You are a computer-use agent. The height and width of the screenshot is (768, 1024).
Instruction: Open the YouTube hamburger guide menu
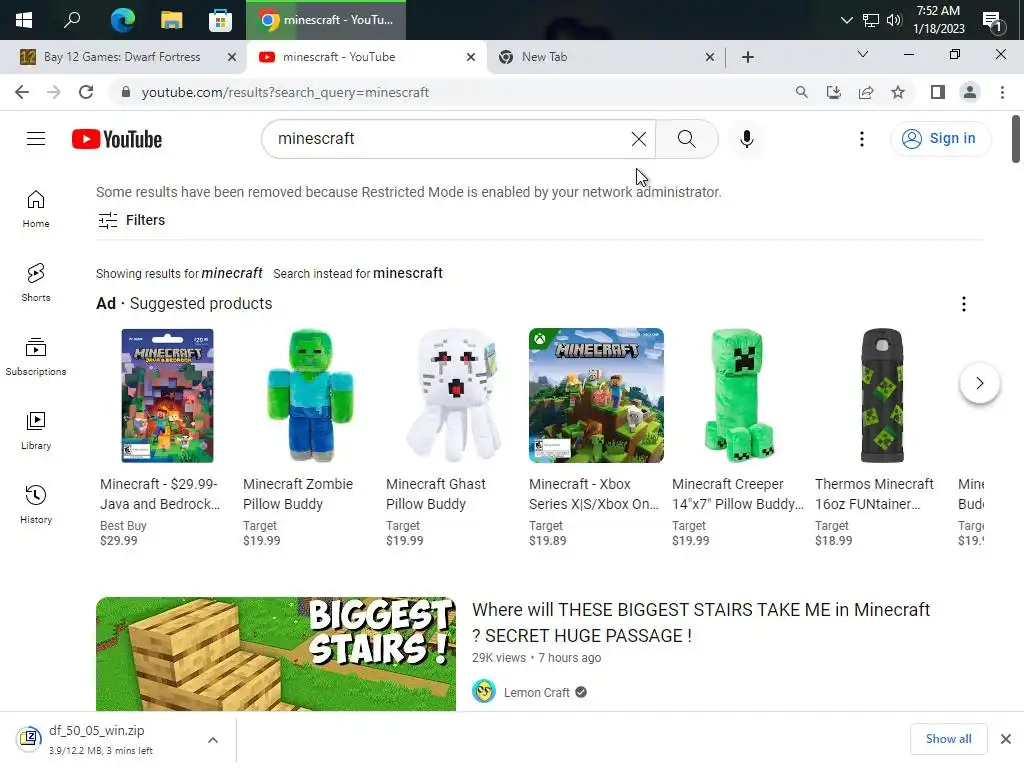tap(36, 138)
